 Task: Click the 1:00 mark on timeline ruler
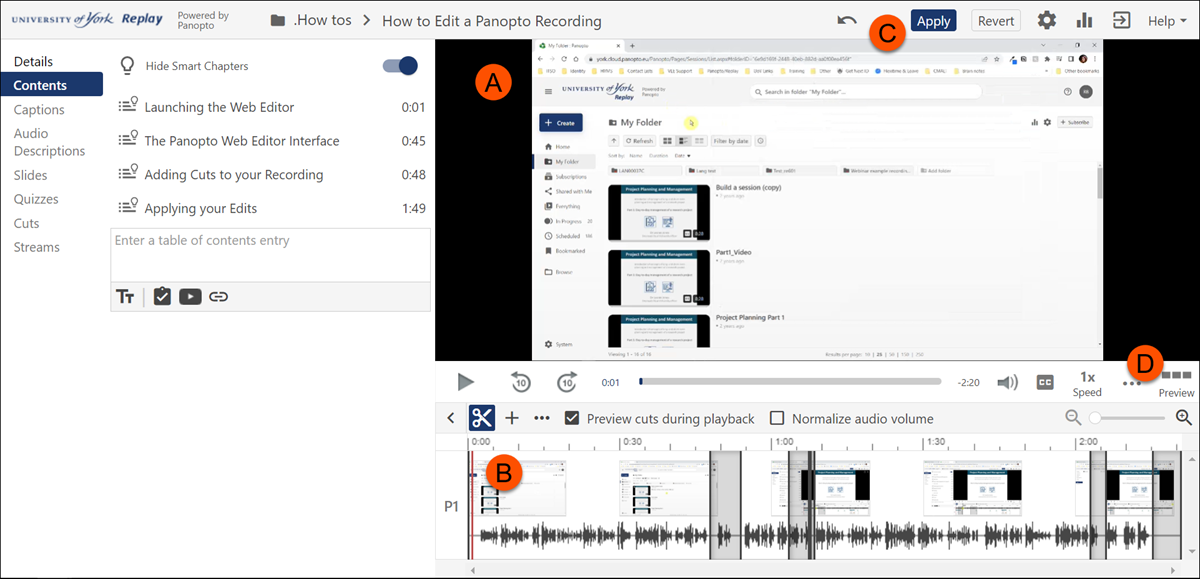pyautogui.click(x=785, y=441)
